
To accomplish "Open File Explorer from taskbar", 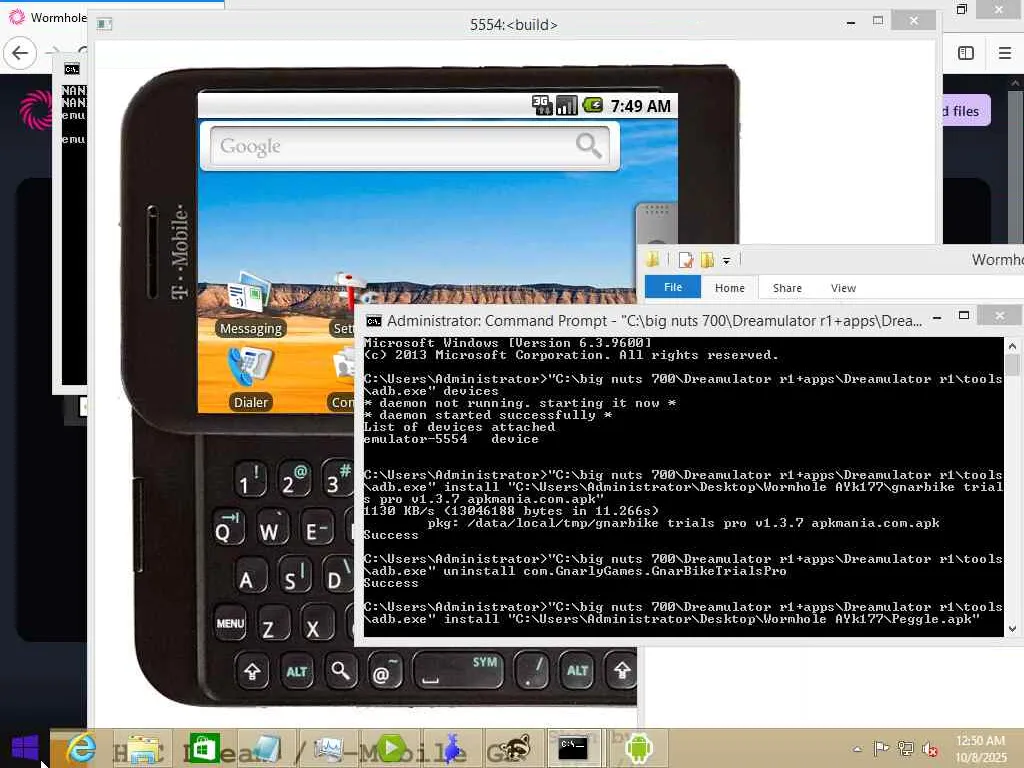I will click(142, 748).
